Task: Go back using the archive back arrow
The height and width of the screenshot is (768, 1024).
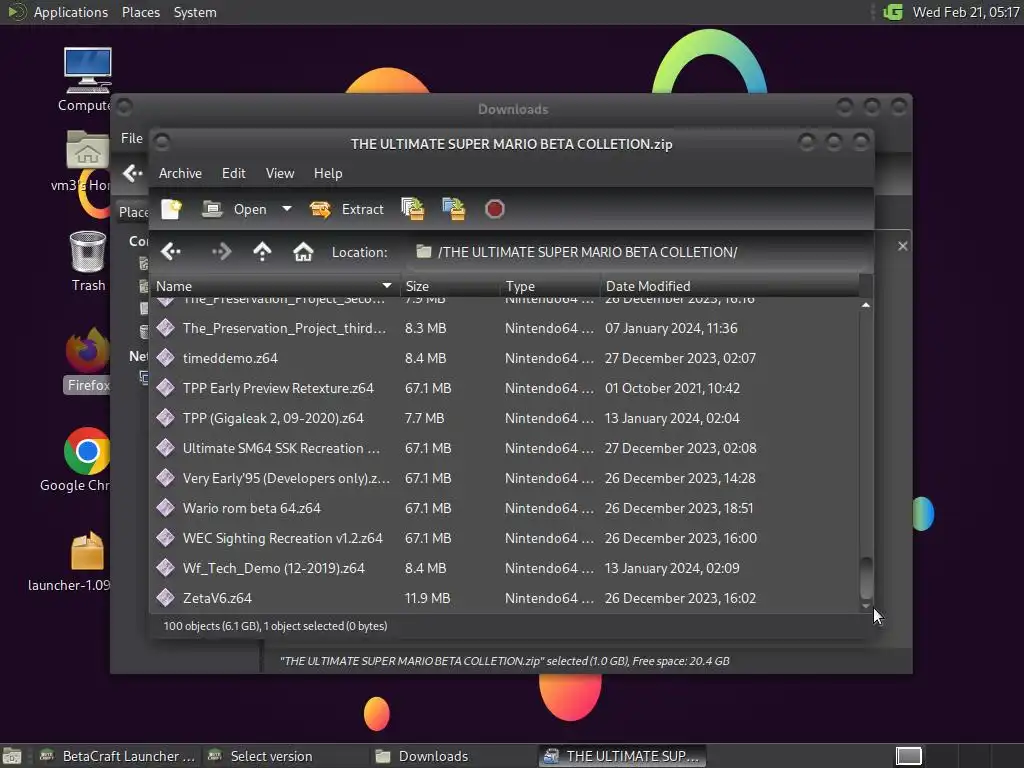Action: pos(171,251)
